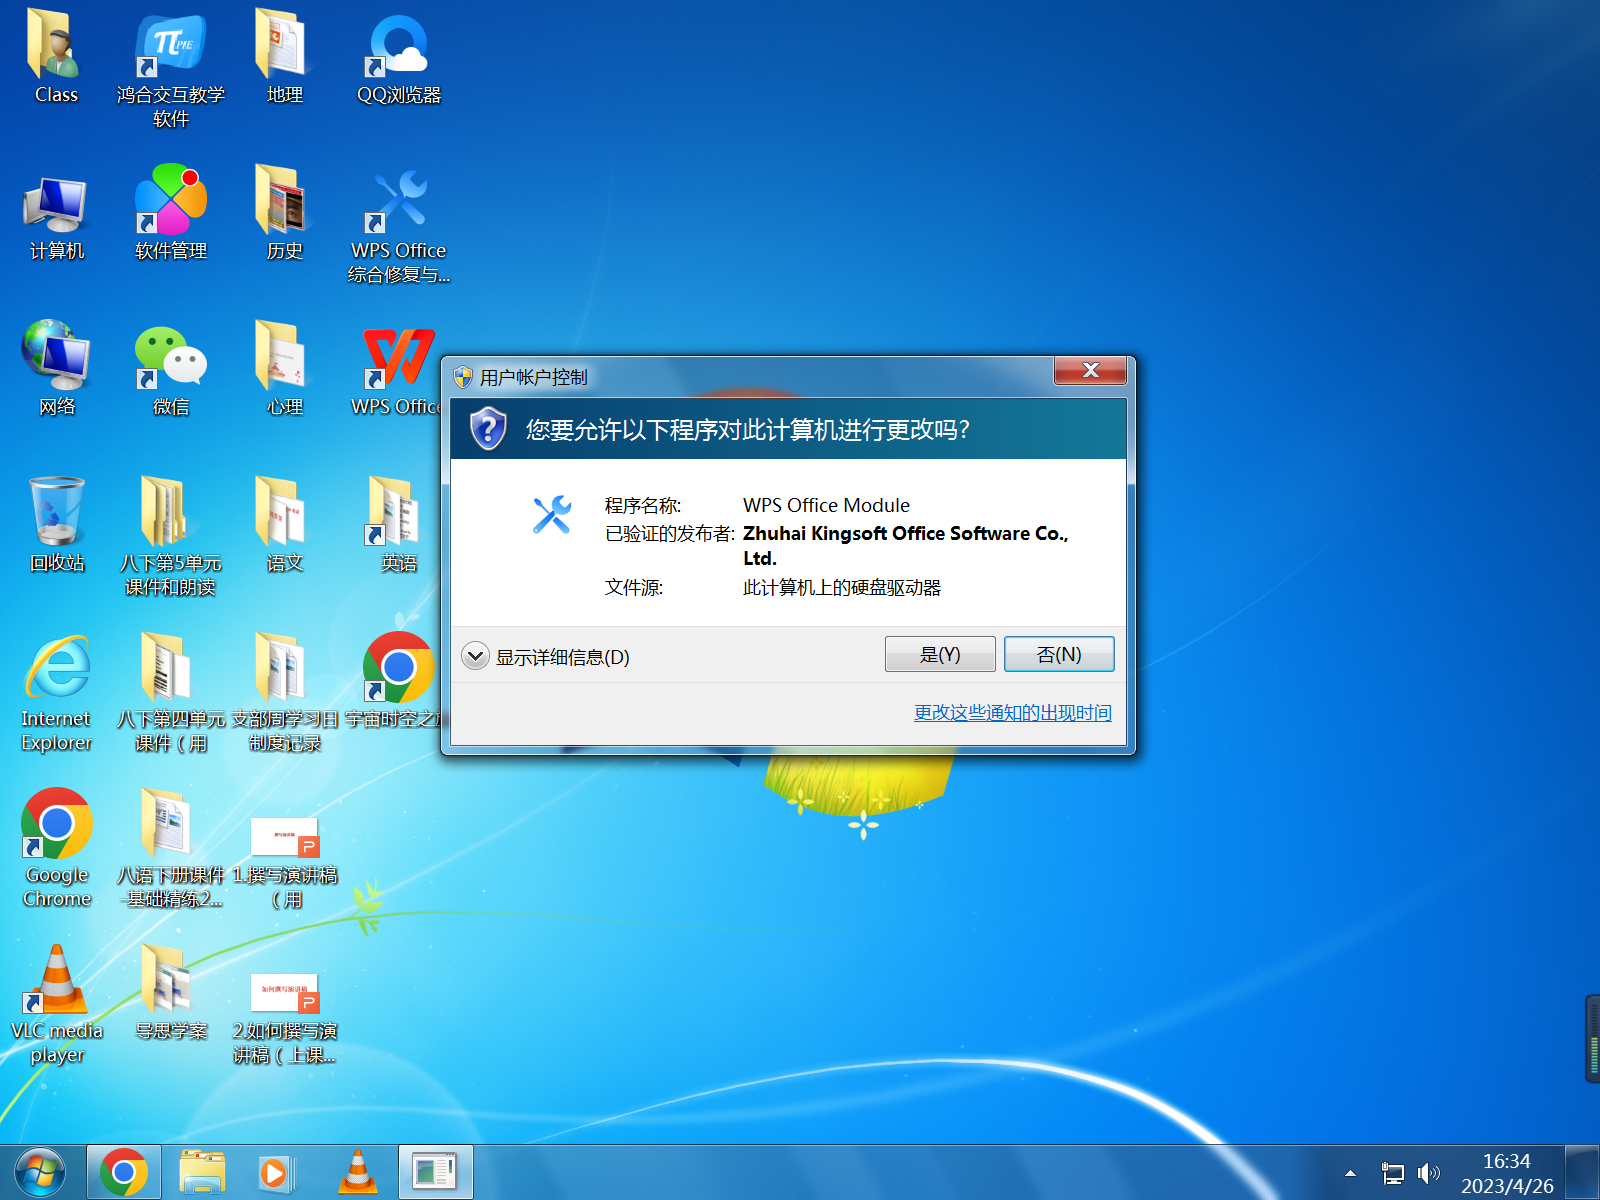Open media player icon in taskbar
Screen dimensions: 1600x1200
[277, 1172]
